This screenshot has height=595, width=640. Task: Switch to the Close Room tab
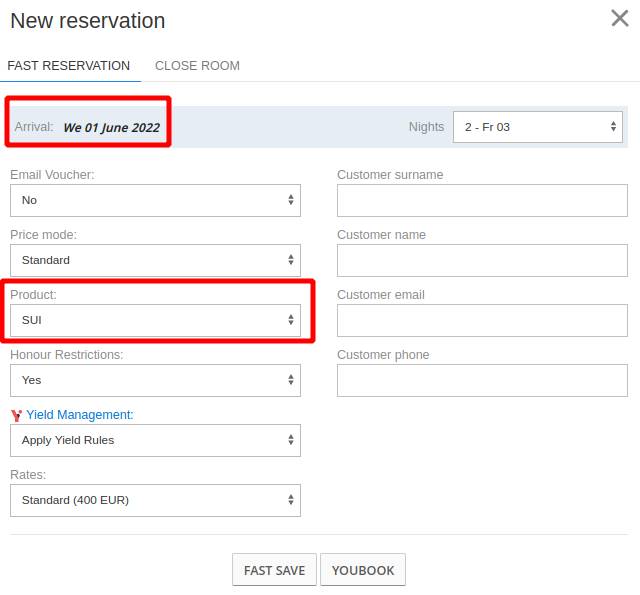click(x=197, y=66)
